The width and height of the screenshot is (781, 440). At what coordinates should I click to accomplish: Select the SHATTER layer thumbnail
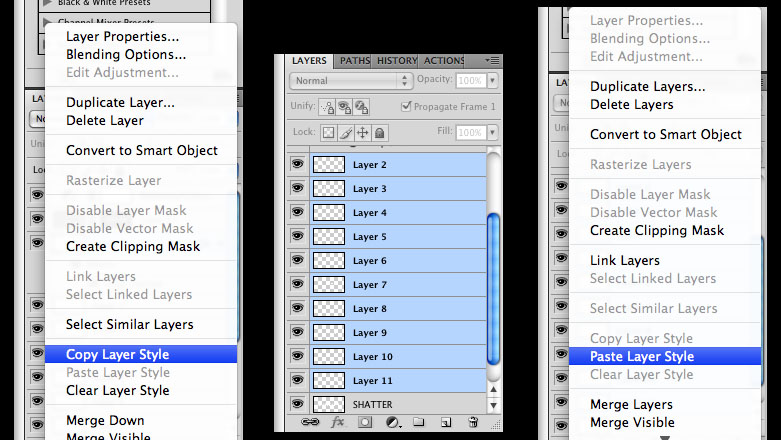329,404
